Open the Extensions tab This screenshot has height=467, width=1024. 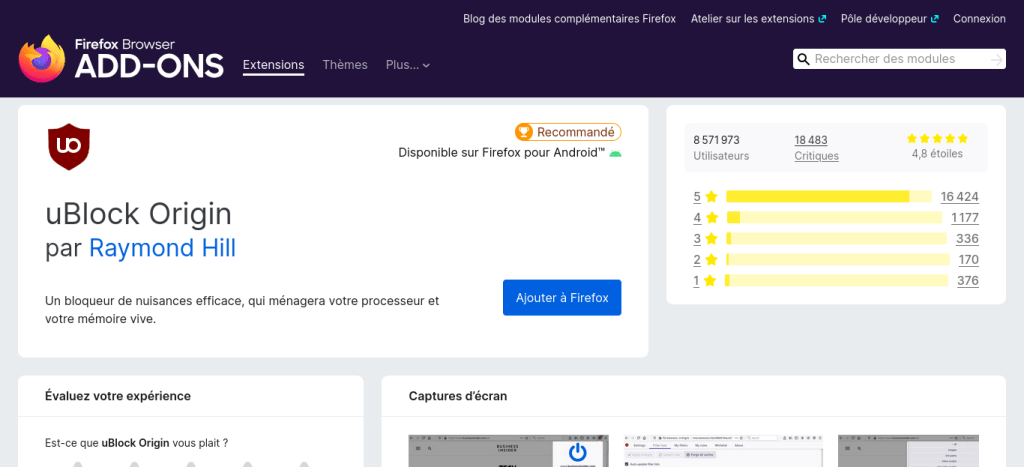[273, 65]
